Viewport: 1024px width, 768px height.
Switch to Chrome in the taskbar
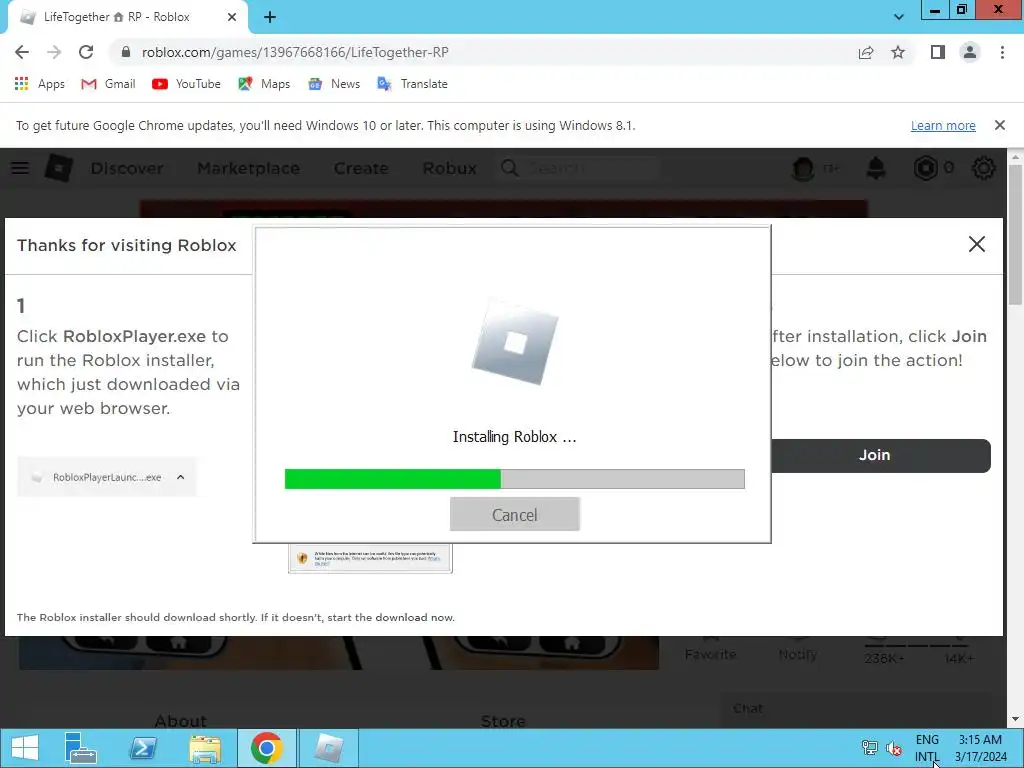(x=266, y=748)
